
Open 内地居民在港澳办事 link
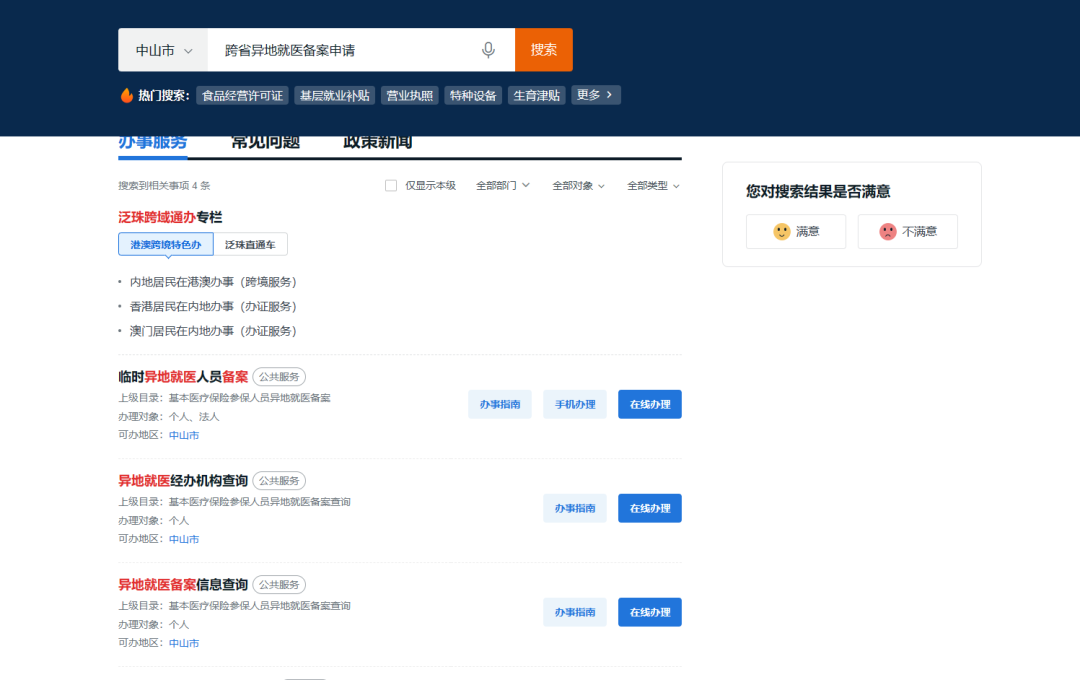[213, 282]
